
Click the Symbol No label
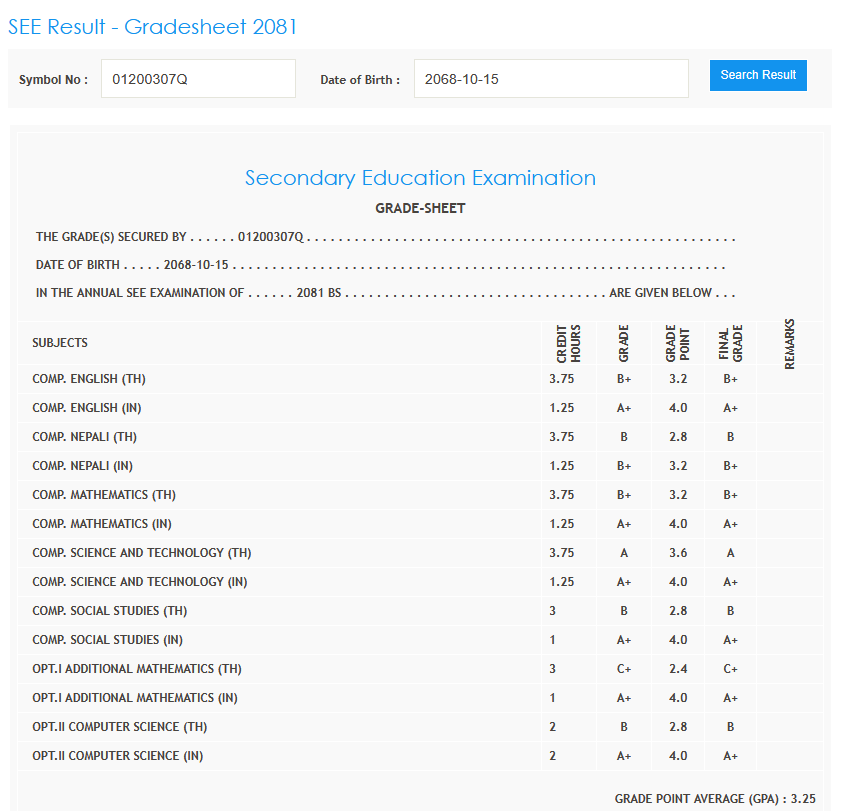point(53,79)
